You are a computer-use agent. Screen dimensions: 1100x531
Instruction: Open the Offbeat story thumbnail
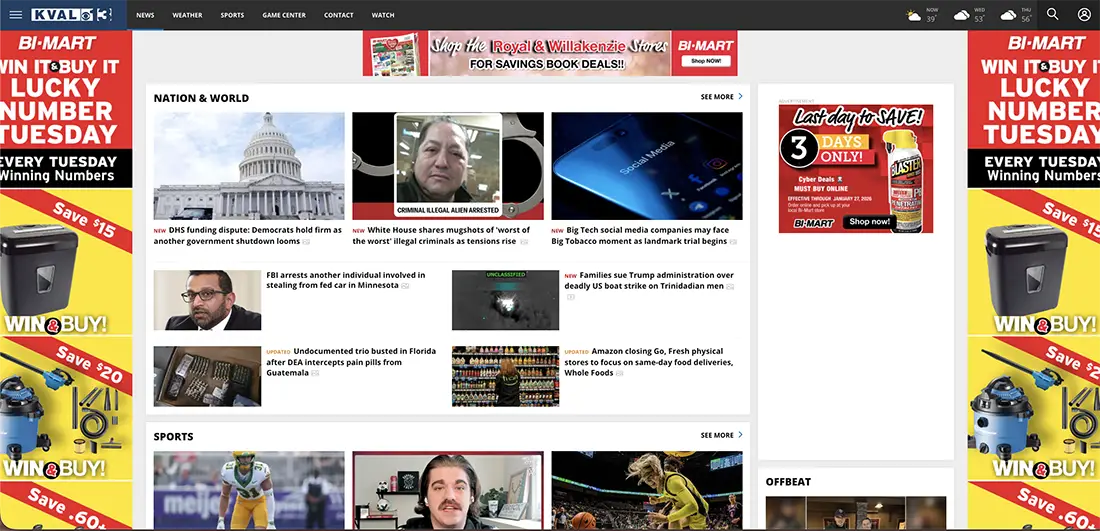tap(856, 513)
